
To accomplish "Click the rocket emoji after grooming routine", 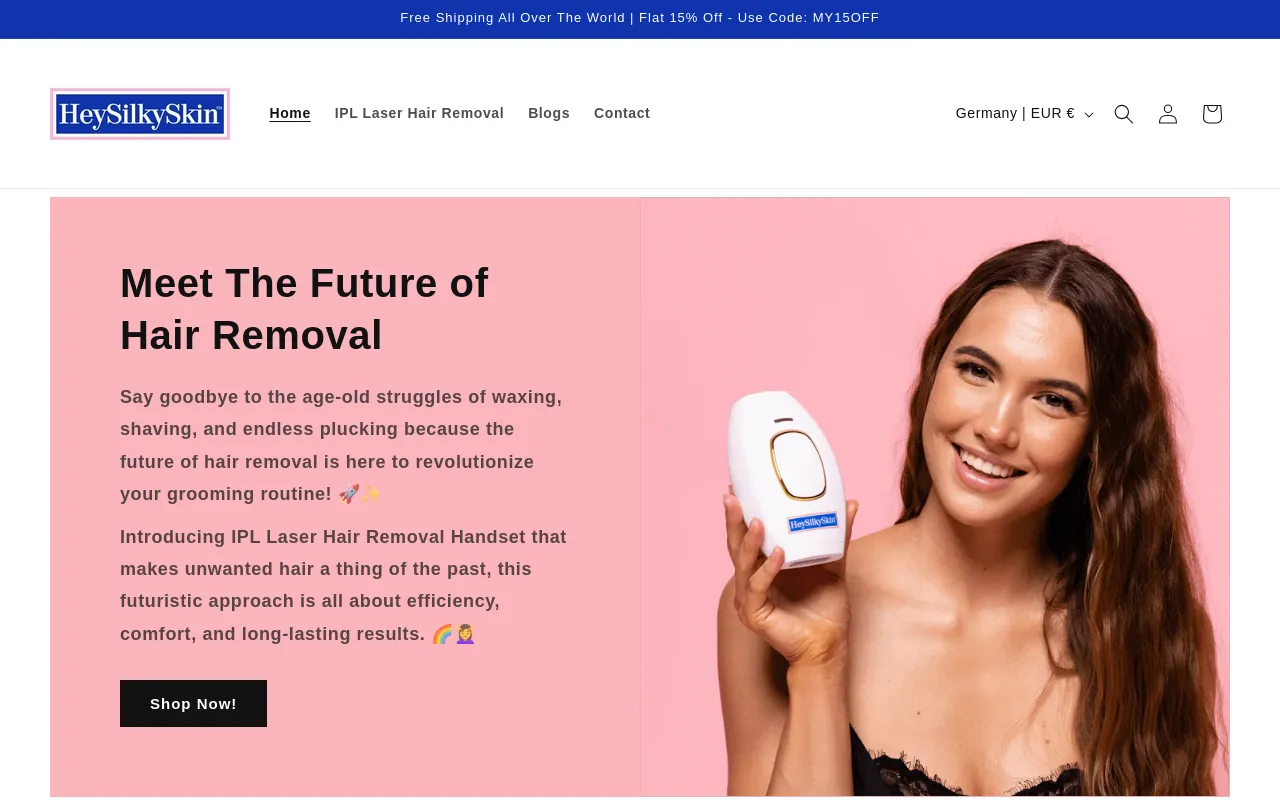I will (349, 494).
